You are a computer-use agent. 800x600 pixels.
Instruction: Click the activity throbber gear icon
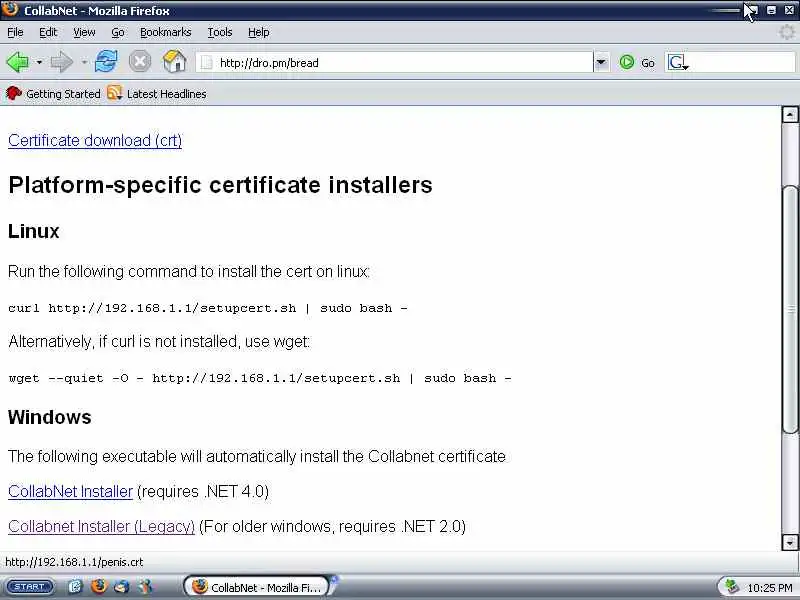[787, 32]
